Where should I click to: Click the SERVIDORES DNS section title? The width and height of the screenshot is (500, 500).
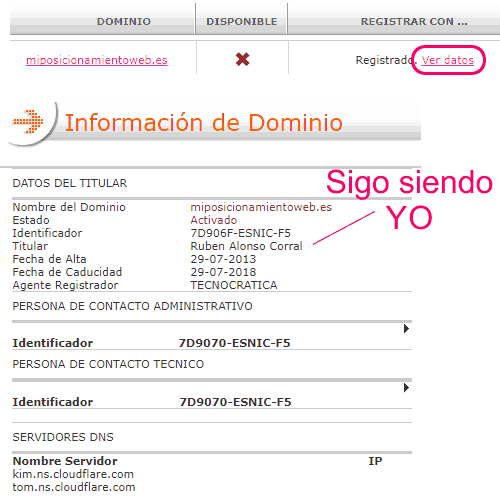point(63,437)
